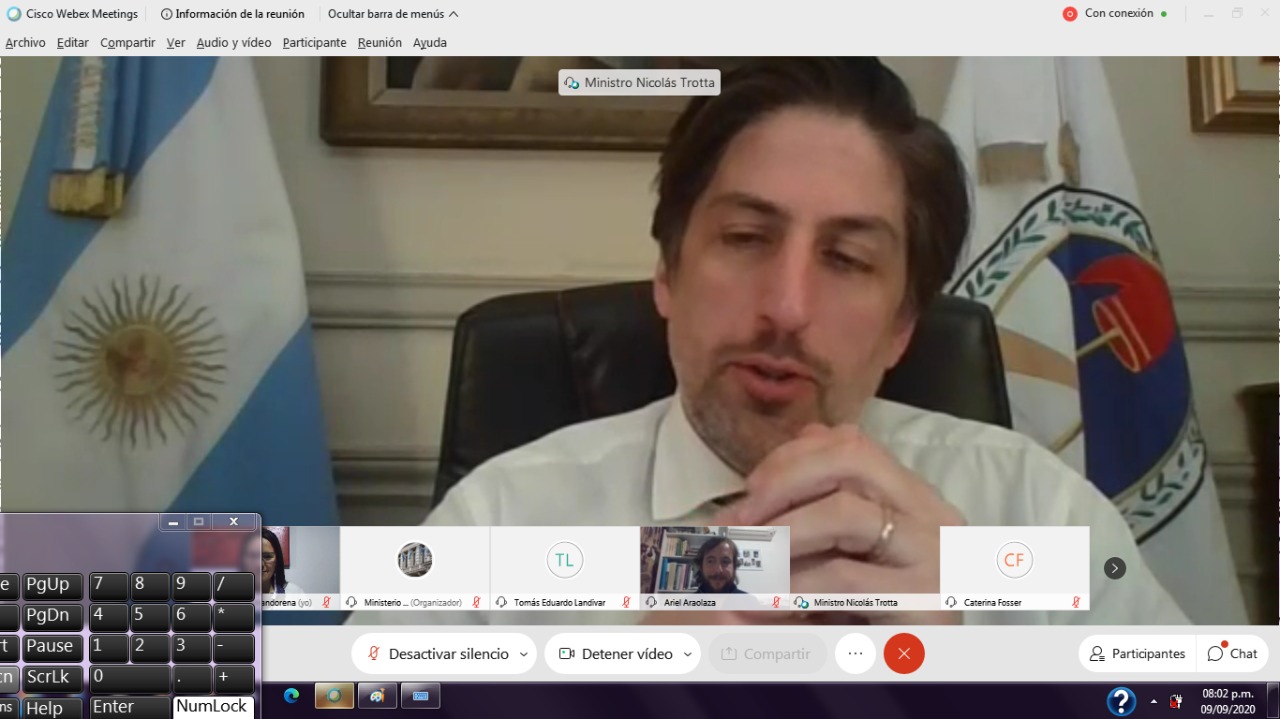Select Caterina Fosser thumbnail
The height and width of the screenshot is (719, 1280).
coord(1014,568)
